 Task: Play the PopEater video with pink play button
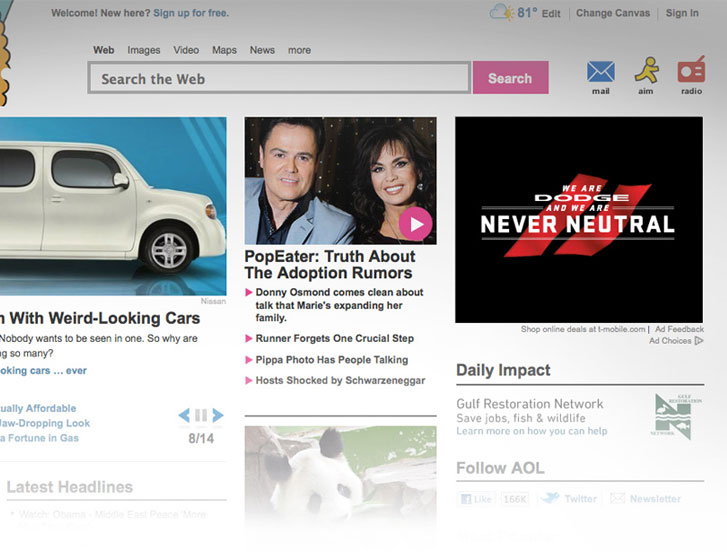pos(415,223)
